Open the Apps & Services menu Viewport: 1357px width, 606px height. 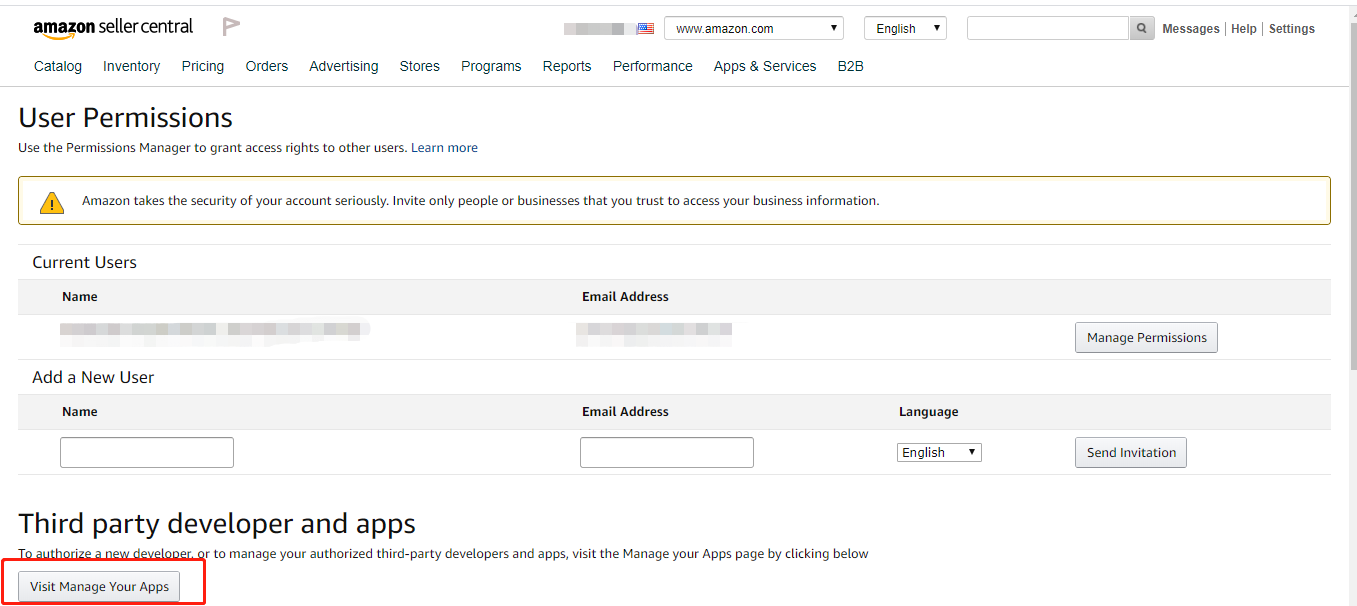[x=765, y=66]
